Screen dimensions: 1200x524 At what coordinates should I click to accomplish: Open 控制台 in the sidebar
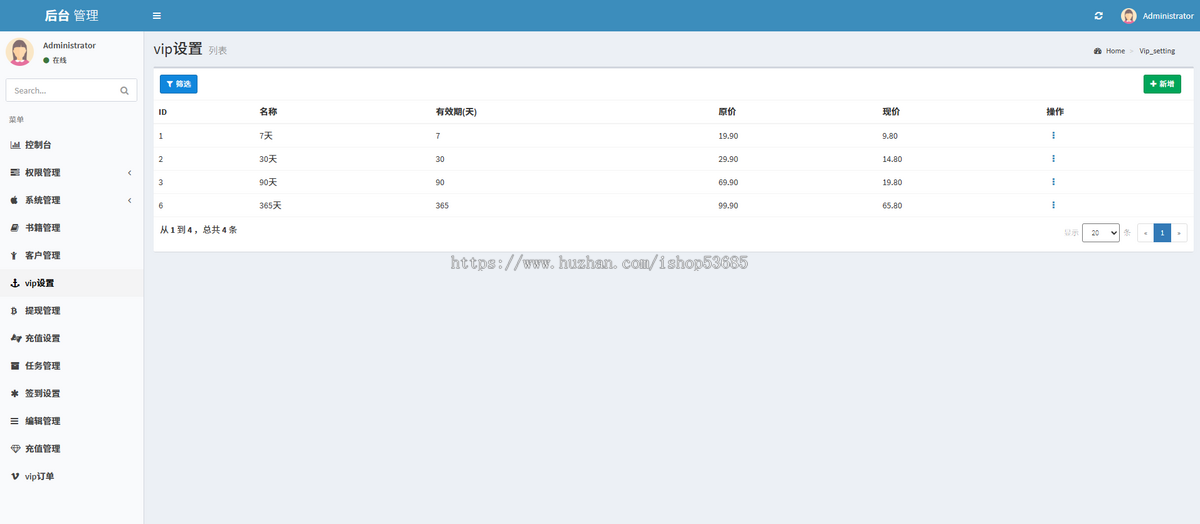38,145
